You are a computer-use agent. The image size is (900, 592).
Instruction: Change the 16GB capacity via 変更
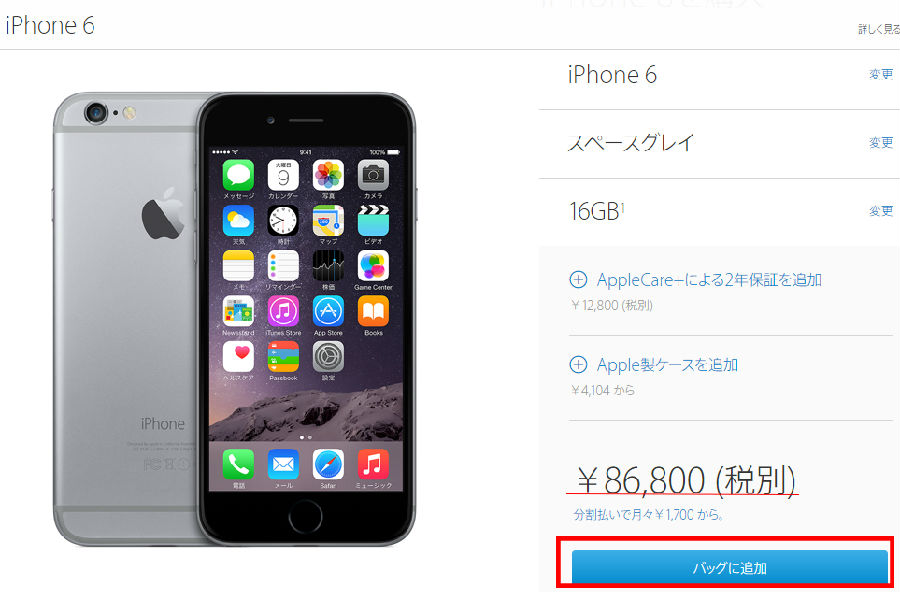881,211
